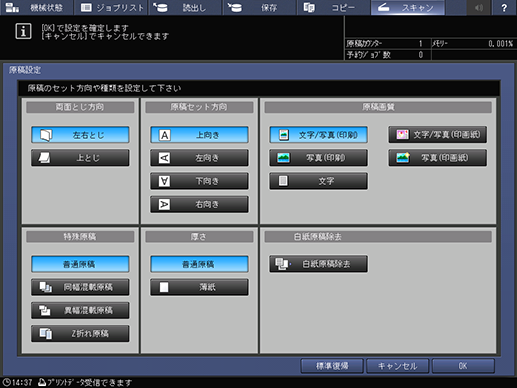Click the 原稿カウンター counter value

[x=421, y=44]
